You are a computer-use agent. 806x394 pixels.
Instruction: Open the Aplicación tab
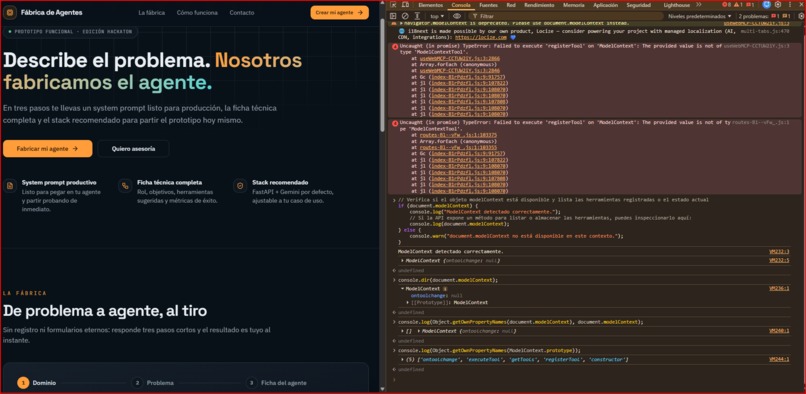coord(606,5)
